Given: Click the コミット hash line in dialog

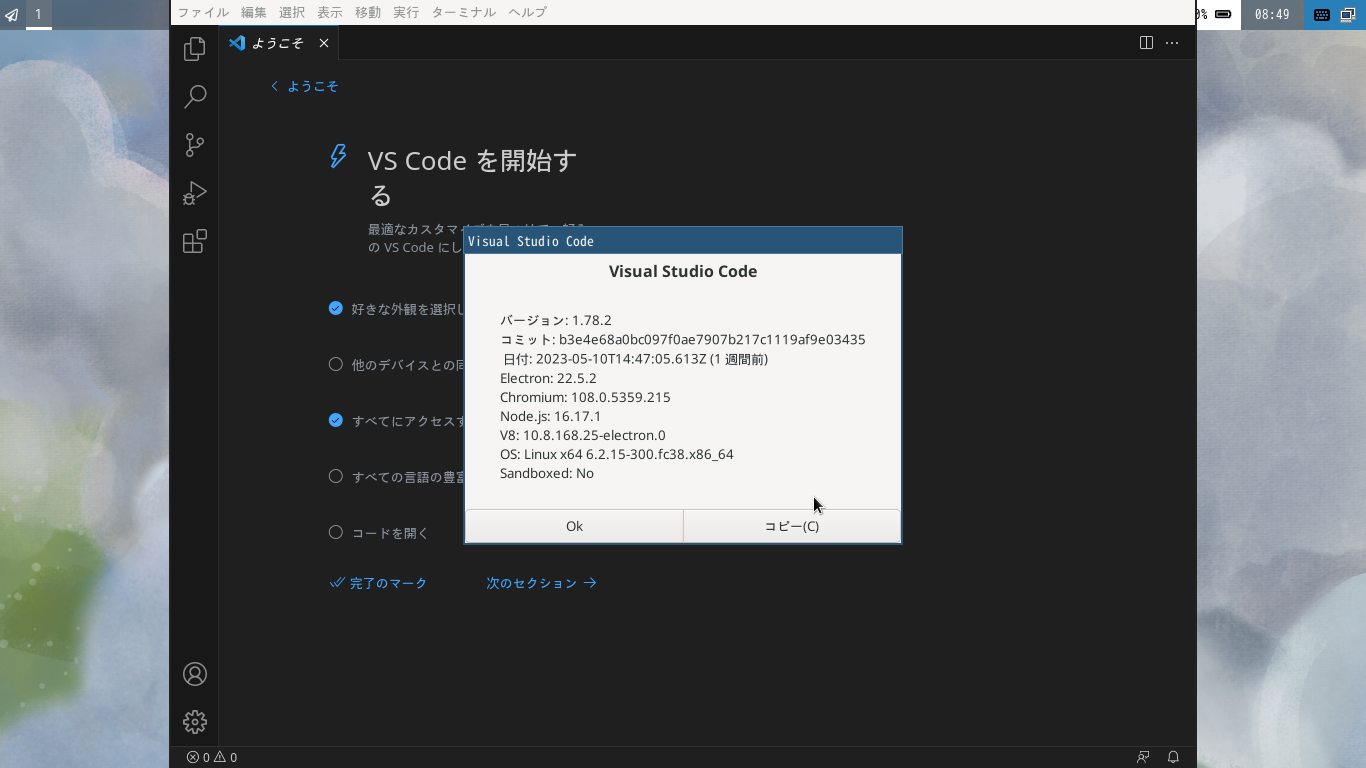Looking at the screenshot, I should (683, 340).
